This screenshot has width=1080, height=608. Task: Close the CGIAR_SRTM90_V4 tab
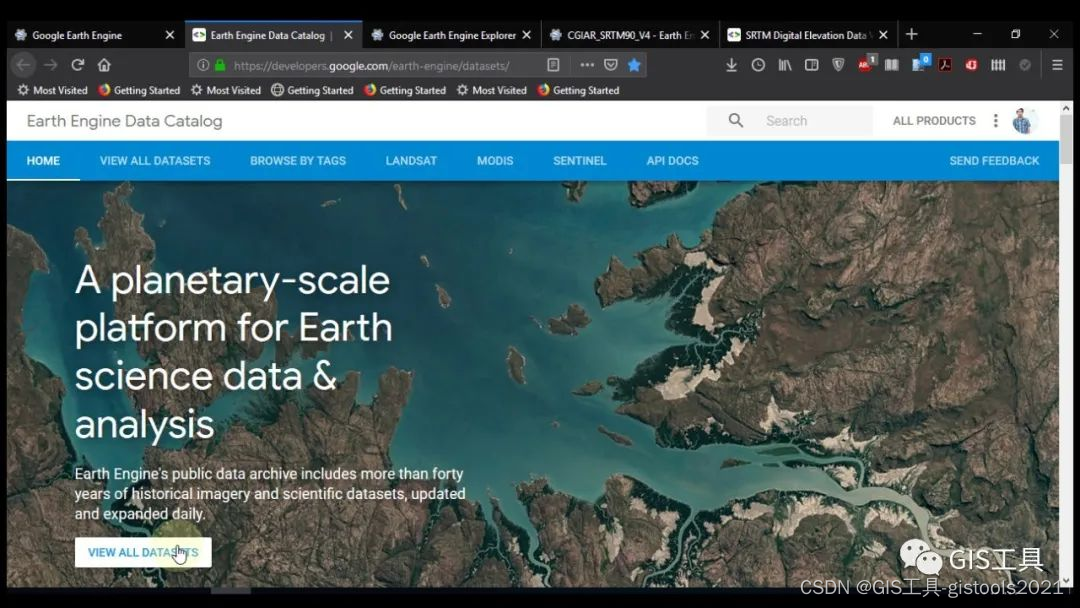[705, 35]
